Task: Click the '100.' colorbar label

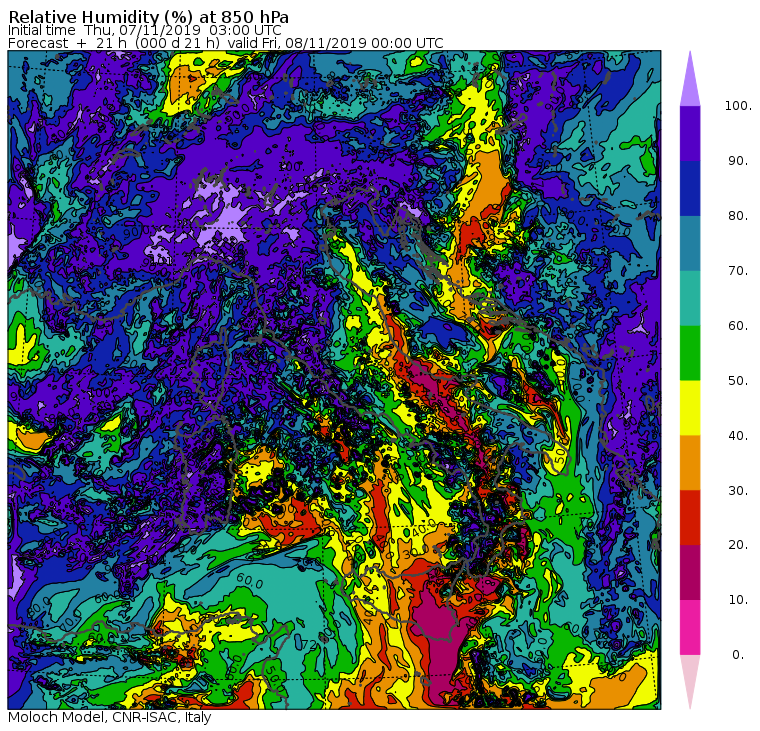Action: click(x=738, y=106)
